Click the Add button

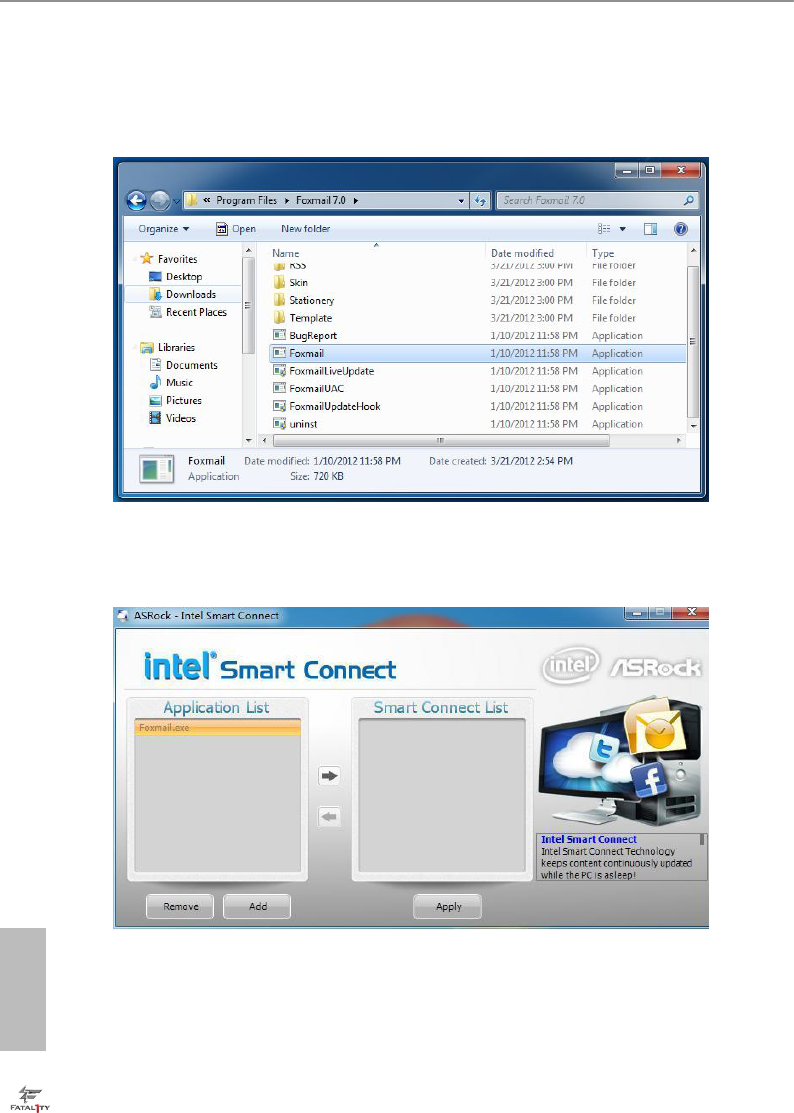(258, 906)
